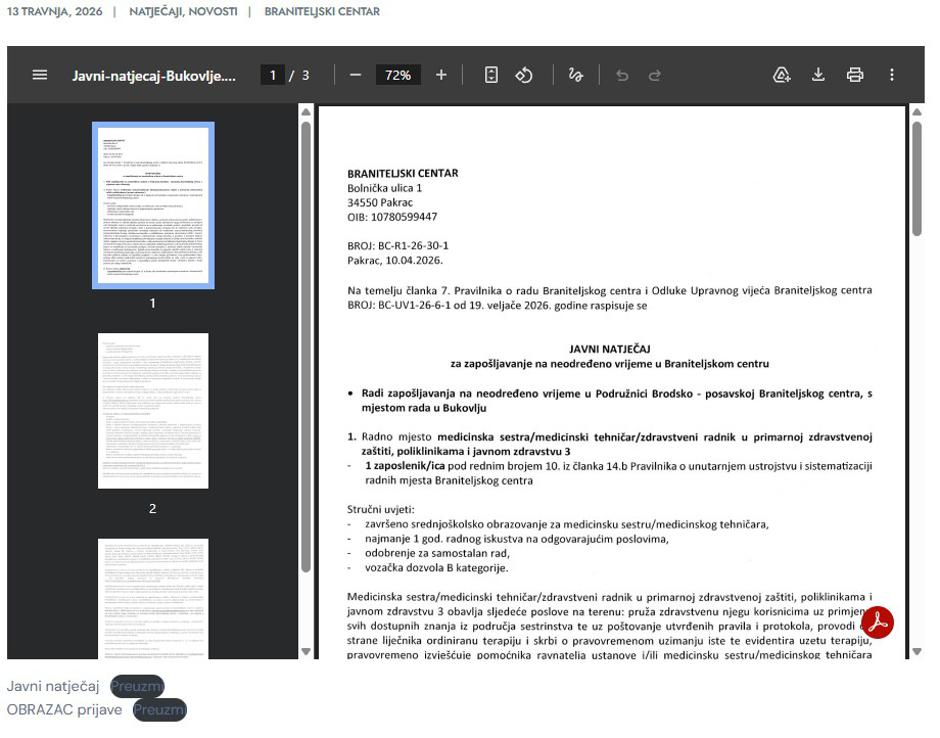Save PDF to Google Drive
The width and height of the screenshot is (940, 738).
pos(782,75)
